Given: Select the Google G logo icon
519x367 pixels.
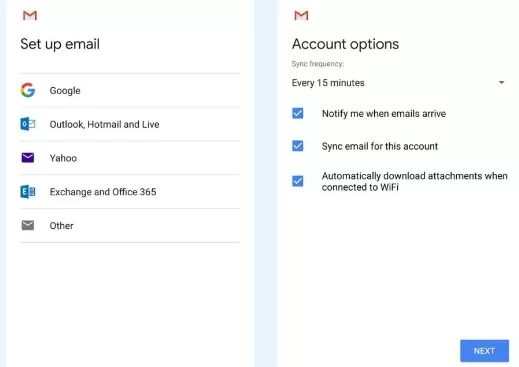Looking at the screenshot, I should 28,90.
